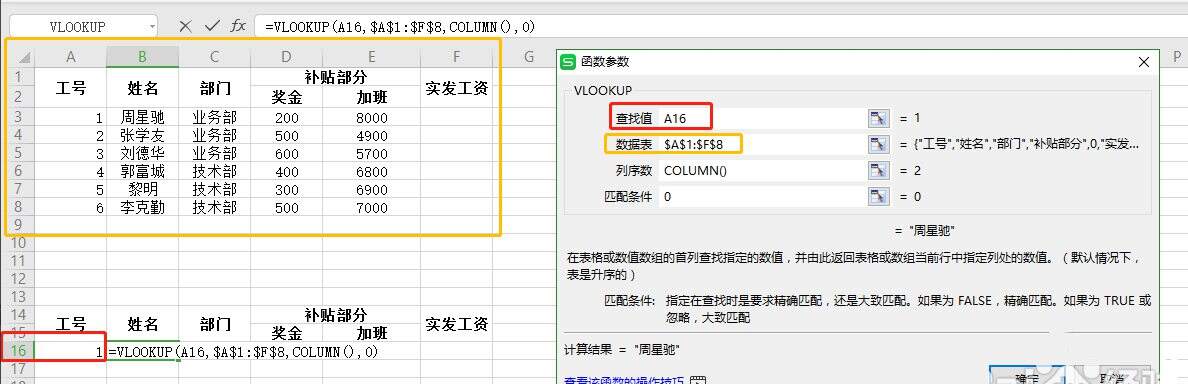Click cell containing 刘德华

tap(142, 154)
